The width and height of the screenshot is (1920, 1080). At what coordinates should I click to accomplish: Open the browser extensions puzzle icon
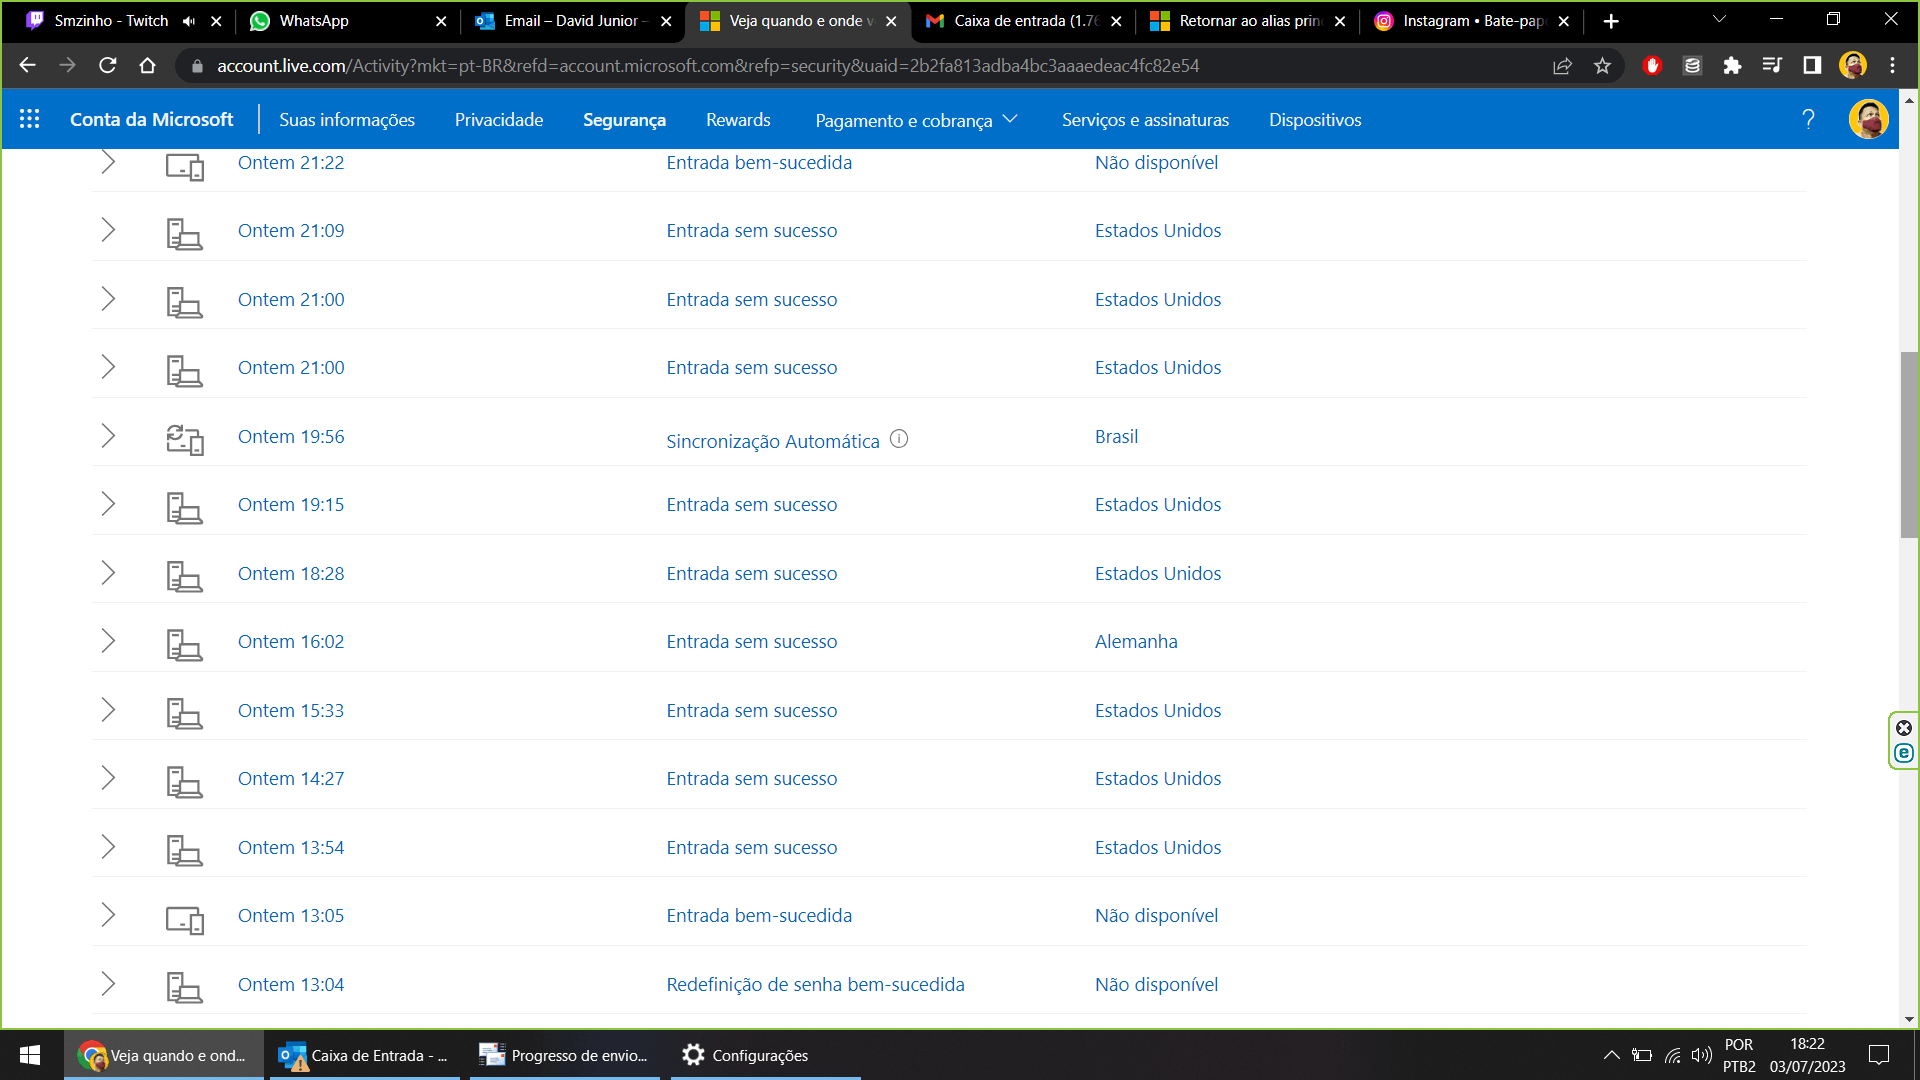click(x=1732, y=66)
